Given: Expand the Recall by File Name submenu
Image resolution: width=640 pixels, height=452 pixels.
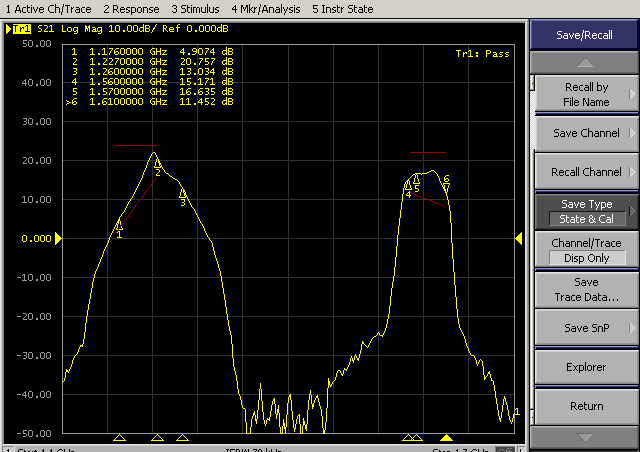Looking at the screenshot, I should (x=586, y=94).
